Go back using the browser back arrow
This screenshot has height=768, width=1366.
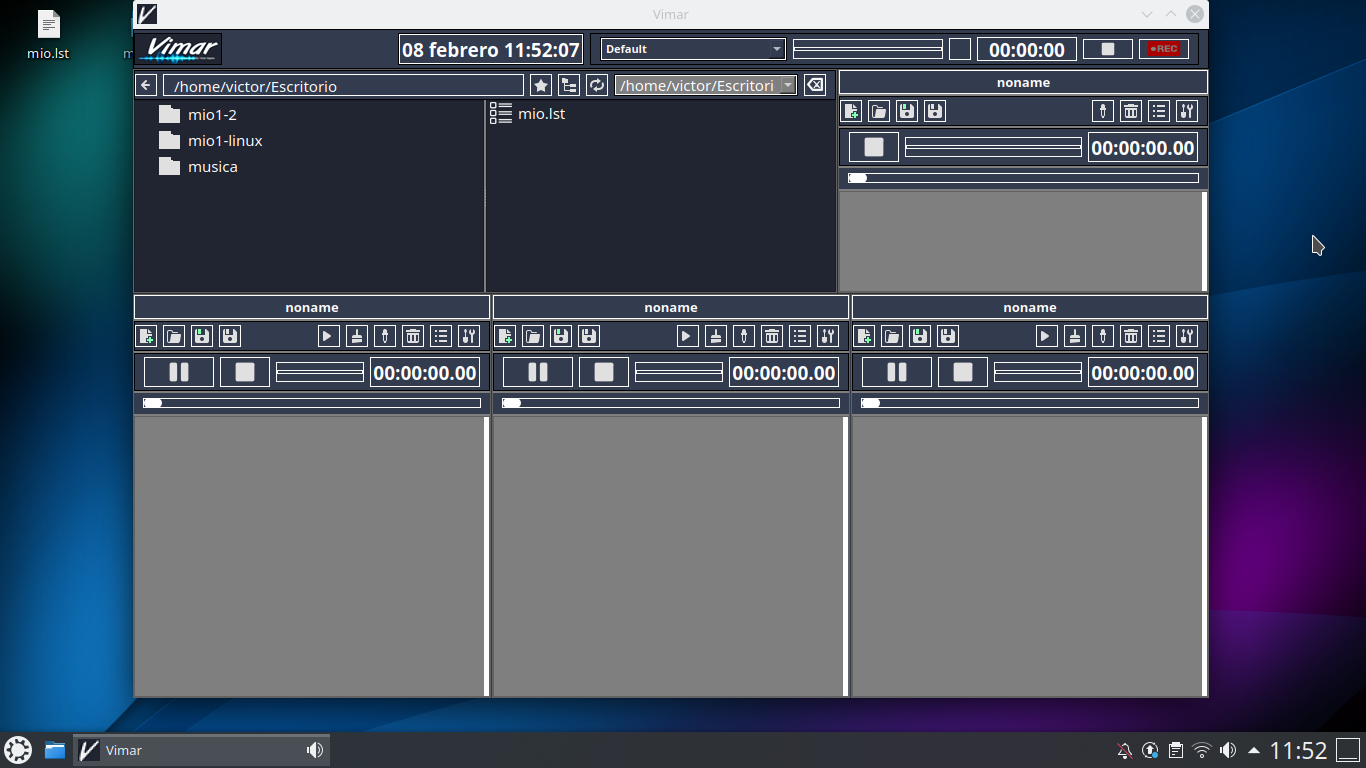tap(146, 86)
